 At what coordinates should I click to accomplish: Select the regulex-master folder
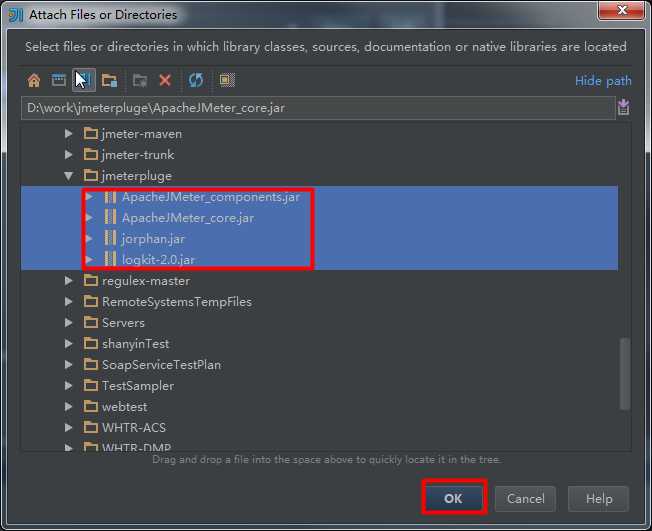pos(137,281)
